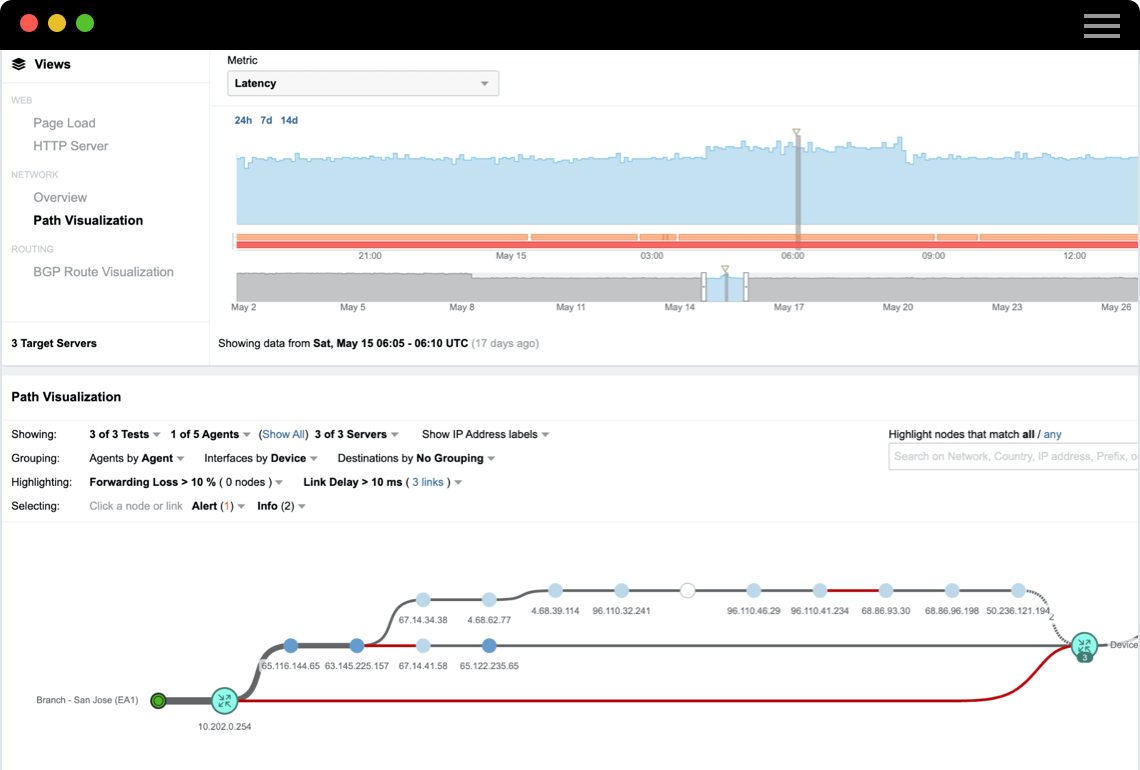Click the white unlabeled hop node

pos(687,591)
